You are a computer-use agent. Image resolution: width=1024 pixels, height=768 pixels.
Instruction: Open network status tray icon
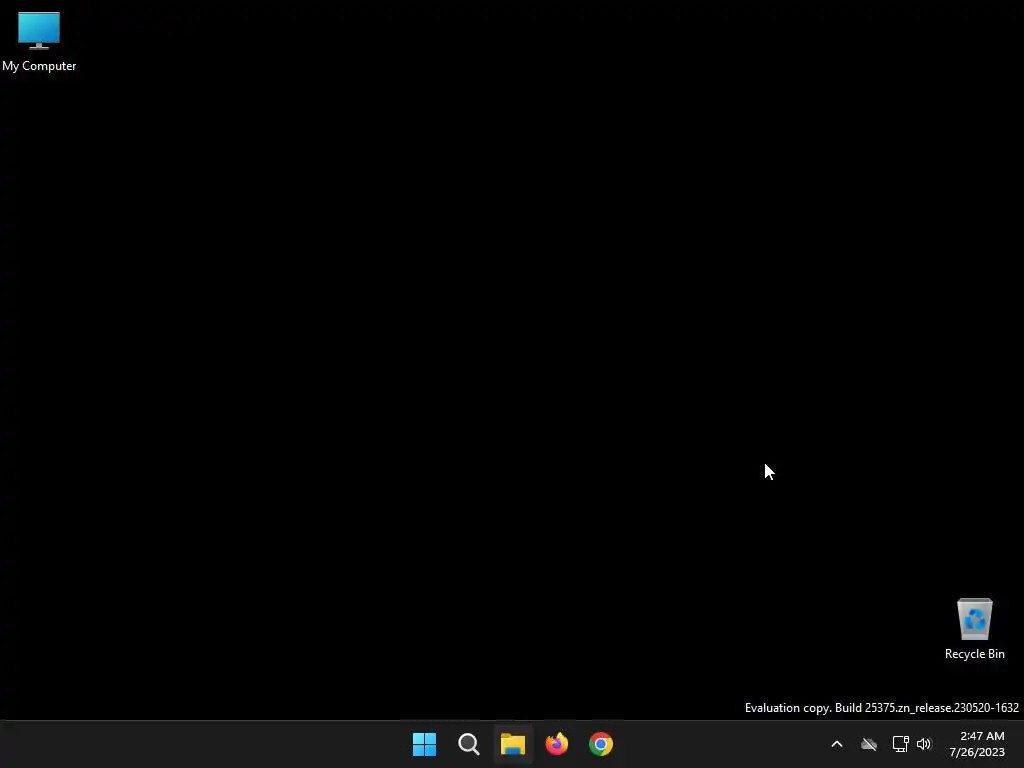(x=901, y=744)
